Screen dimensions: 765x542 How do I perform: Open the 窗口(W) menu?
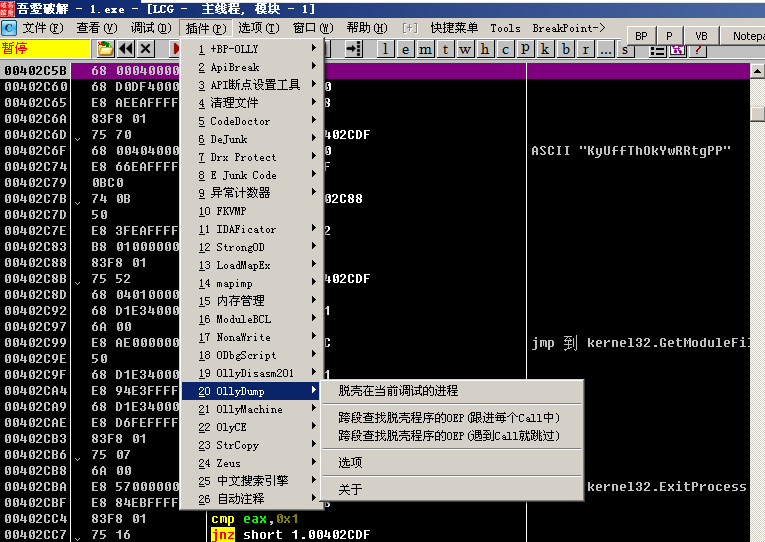[313, 28]
